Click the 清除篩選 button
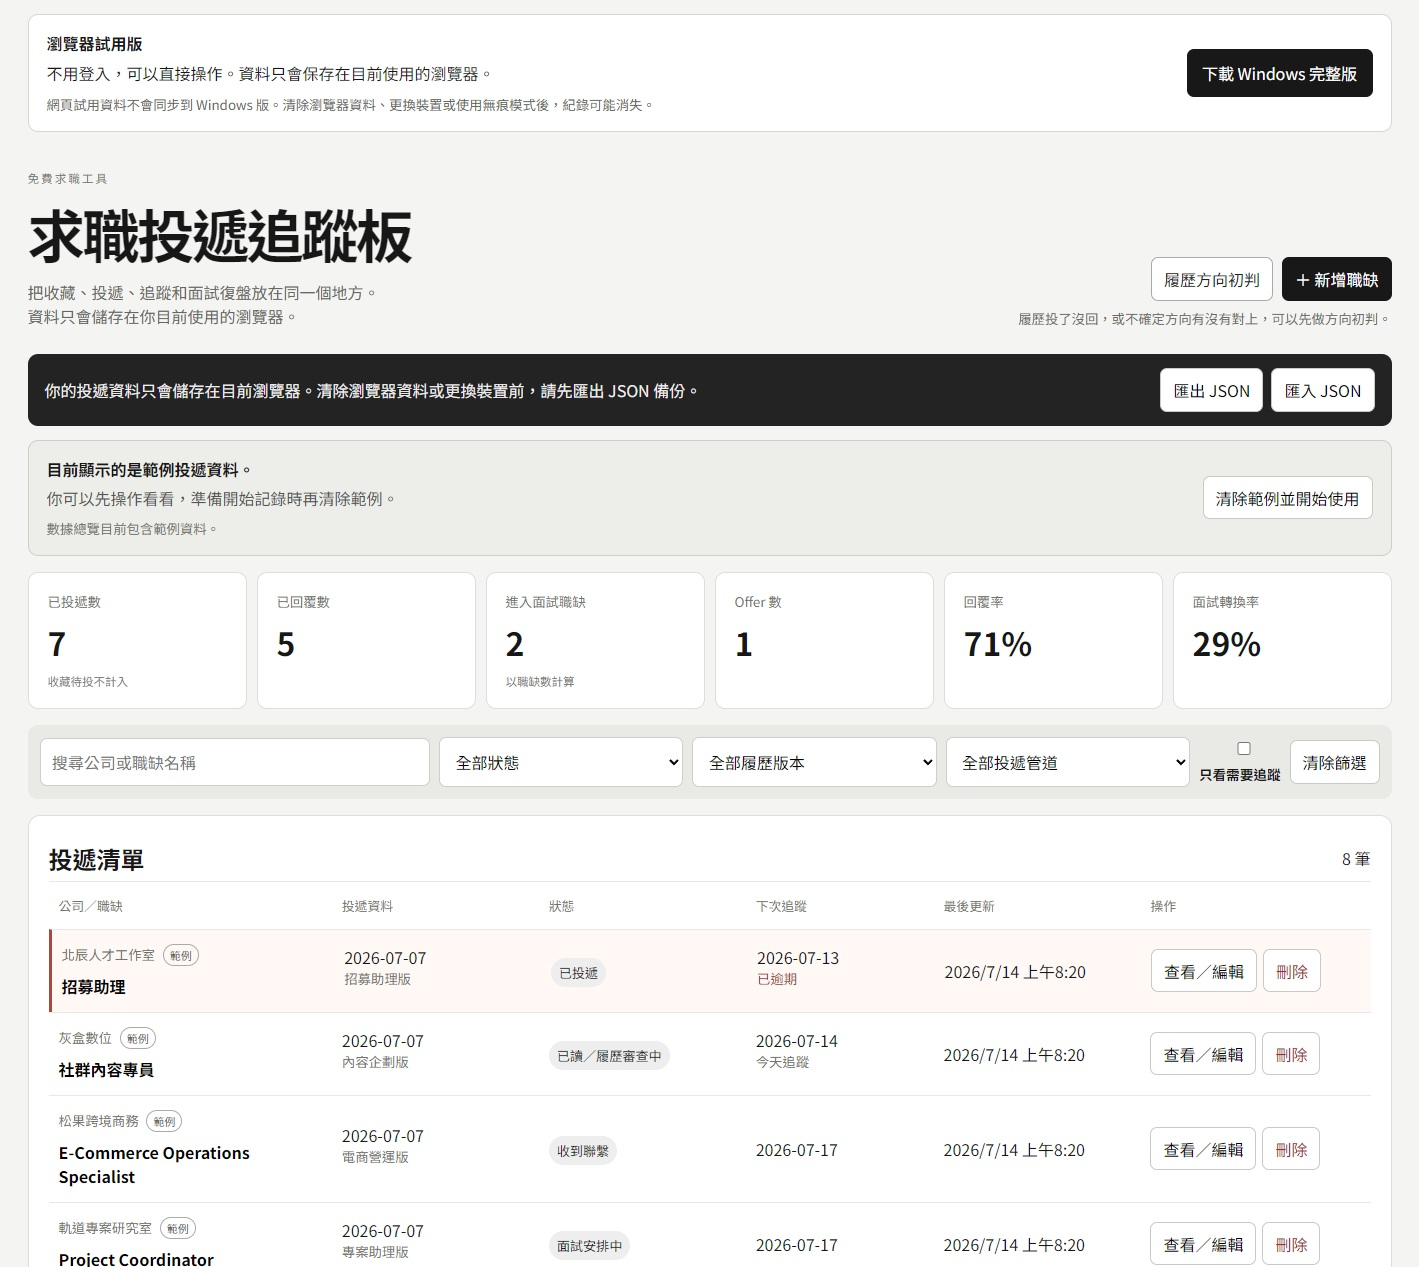1419x1267 pixels. (1335, 762)
